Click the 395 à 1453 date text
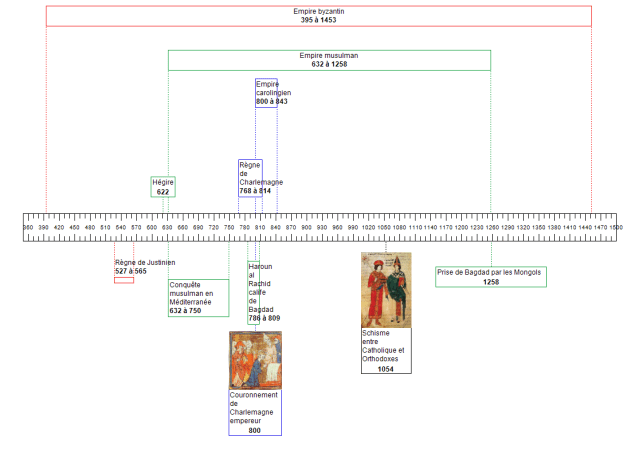 tap(318, 20)
